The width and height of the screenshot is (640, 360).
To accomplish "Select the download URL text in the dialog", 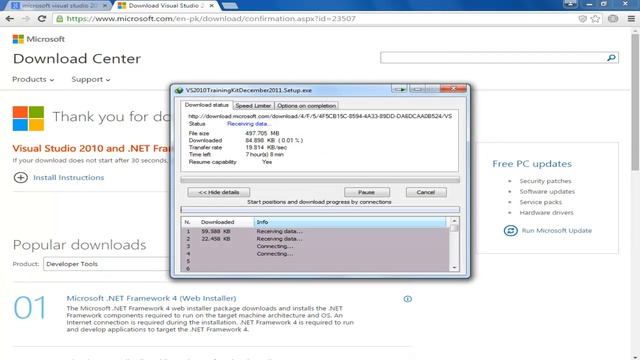I will [320, 116].
